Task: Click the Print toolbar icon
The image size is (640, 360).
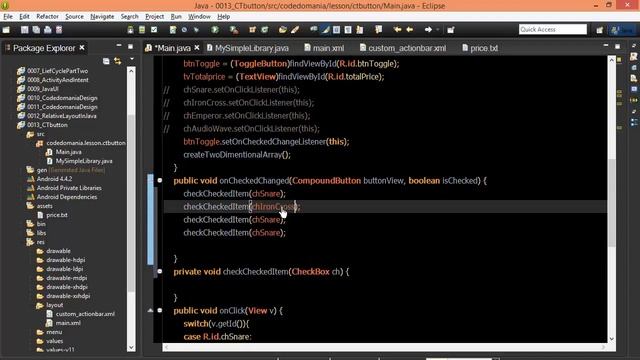Action: [48, 30]
